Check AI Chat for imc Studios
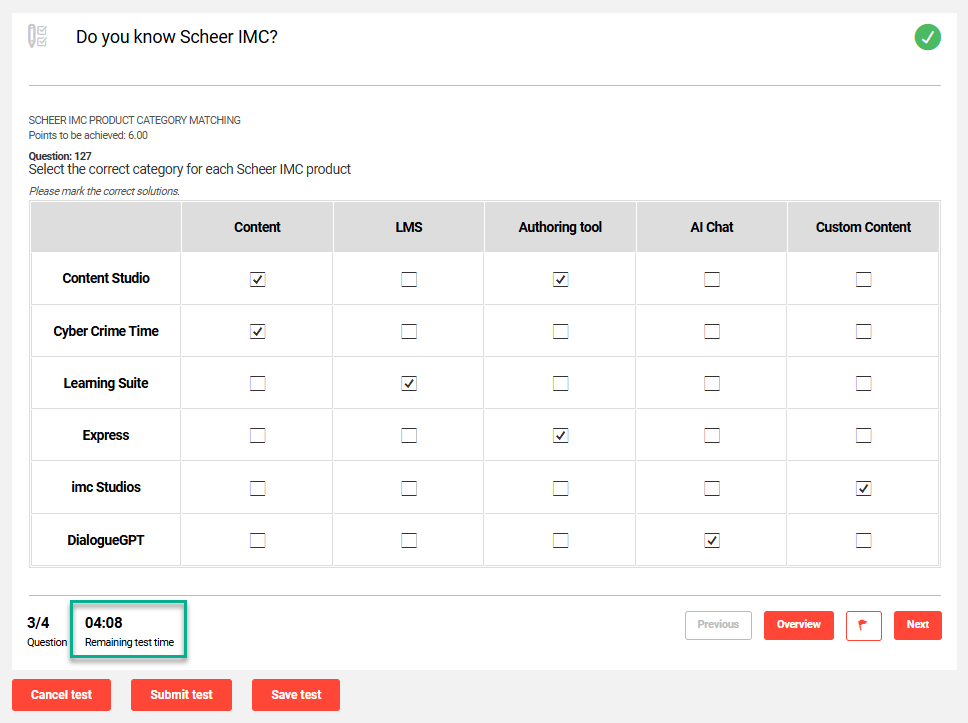Image resolution: width=968 pixels, height=723 pixels. [x=712, y=488]
